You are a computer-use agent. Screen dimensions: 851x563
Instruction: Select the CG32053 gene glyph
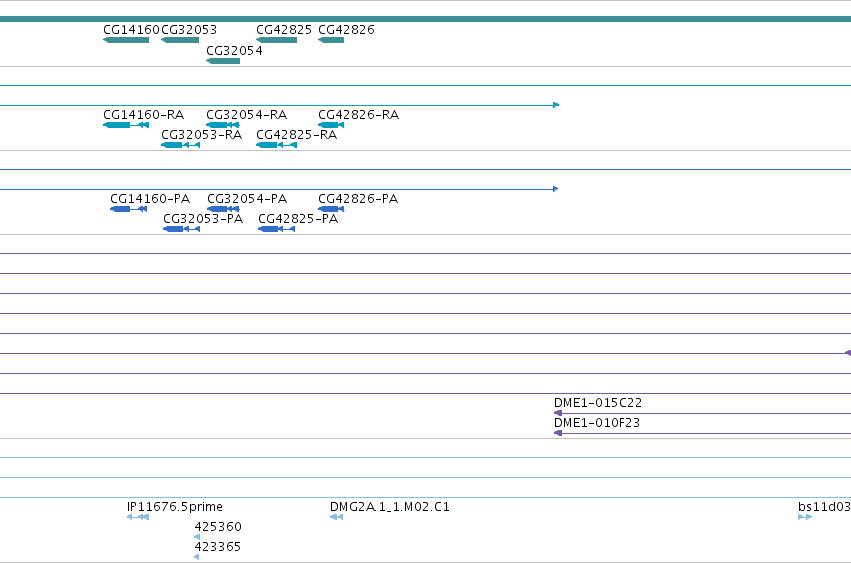[180, 40]
